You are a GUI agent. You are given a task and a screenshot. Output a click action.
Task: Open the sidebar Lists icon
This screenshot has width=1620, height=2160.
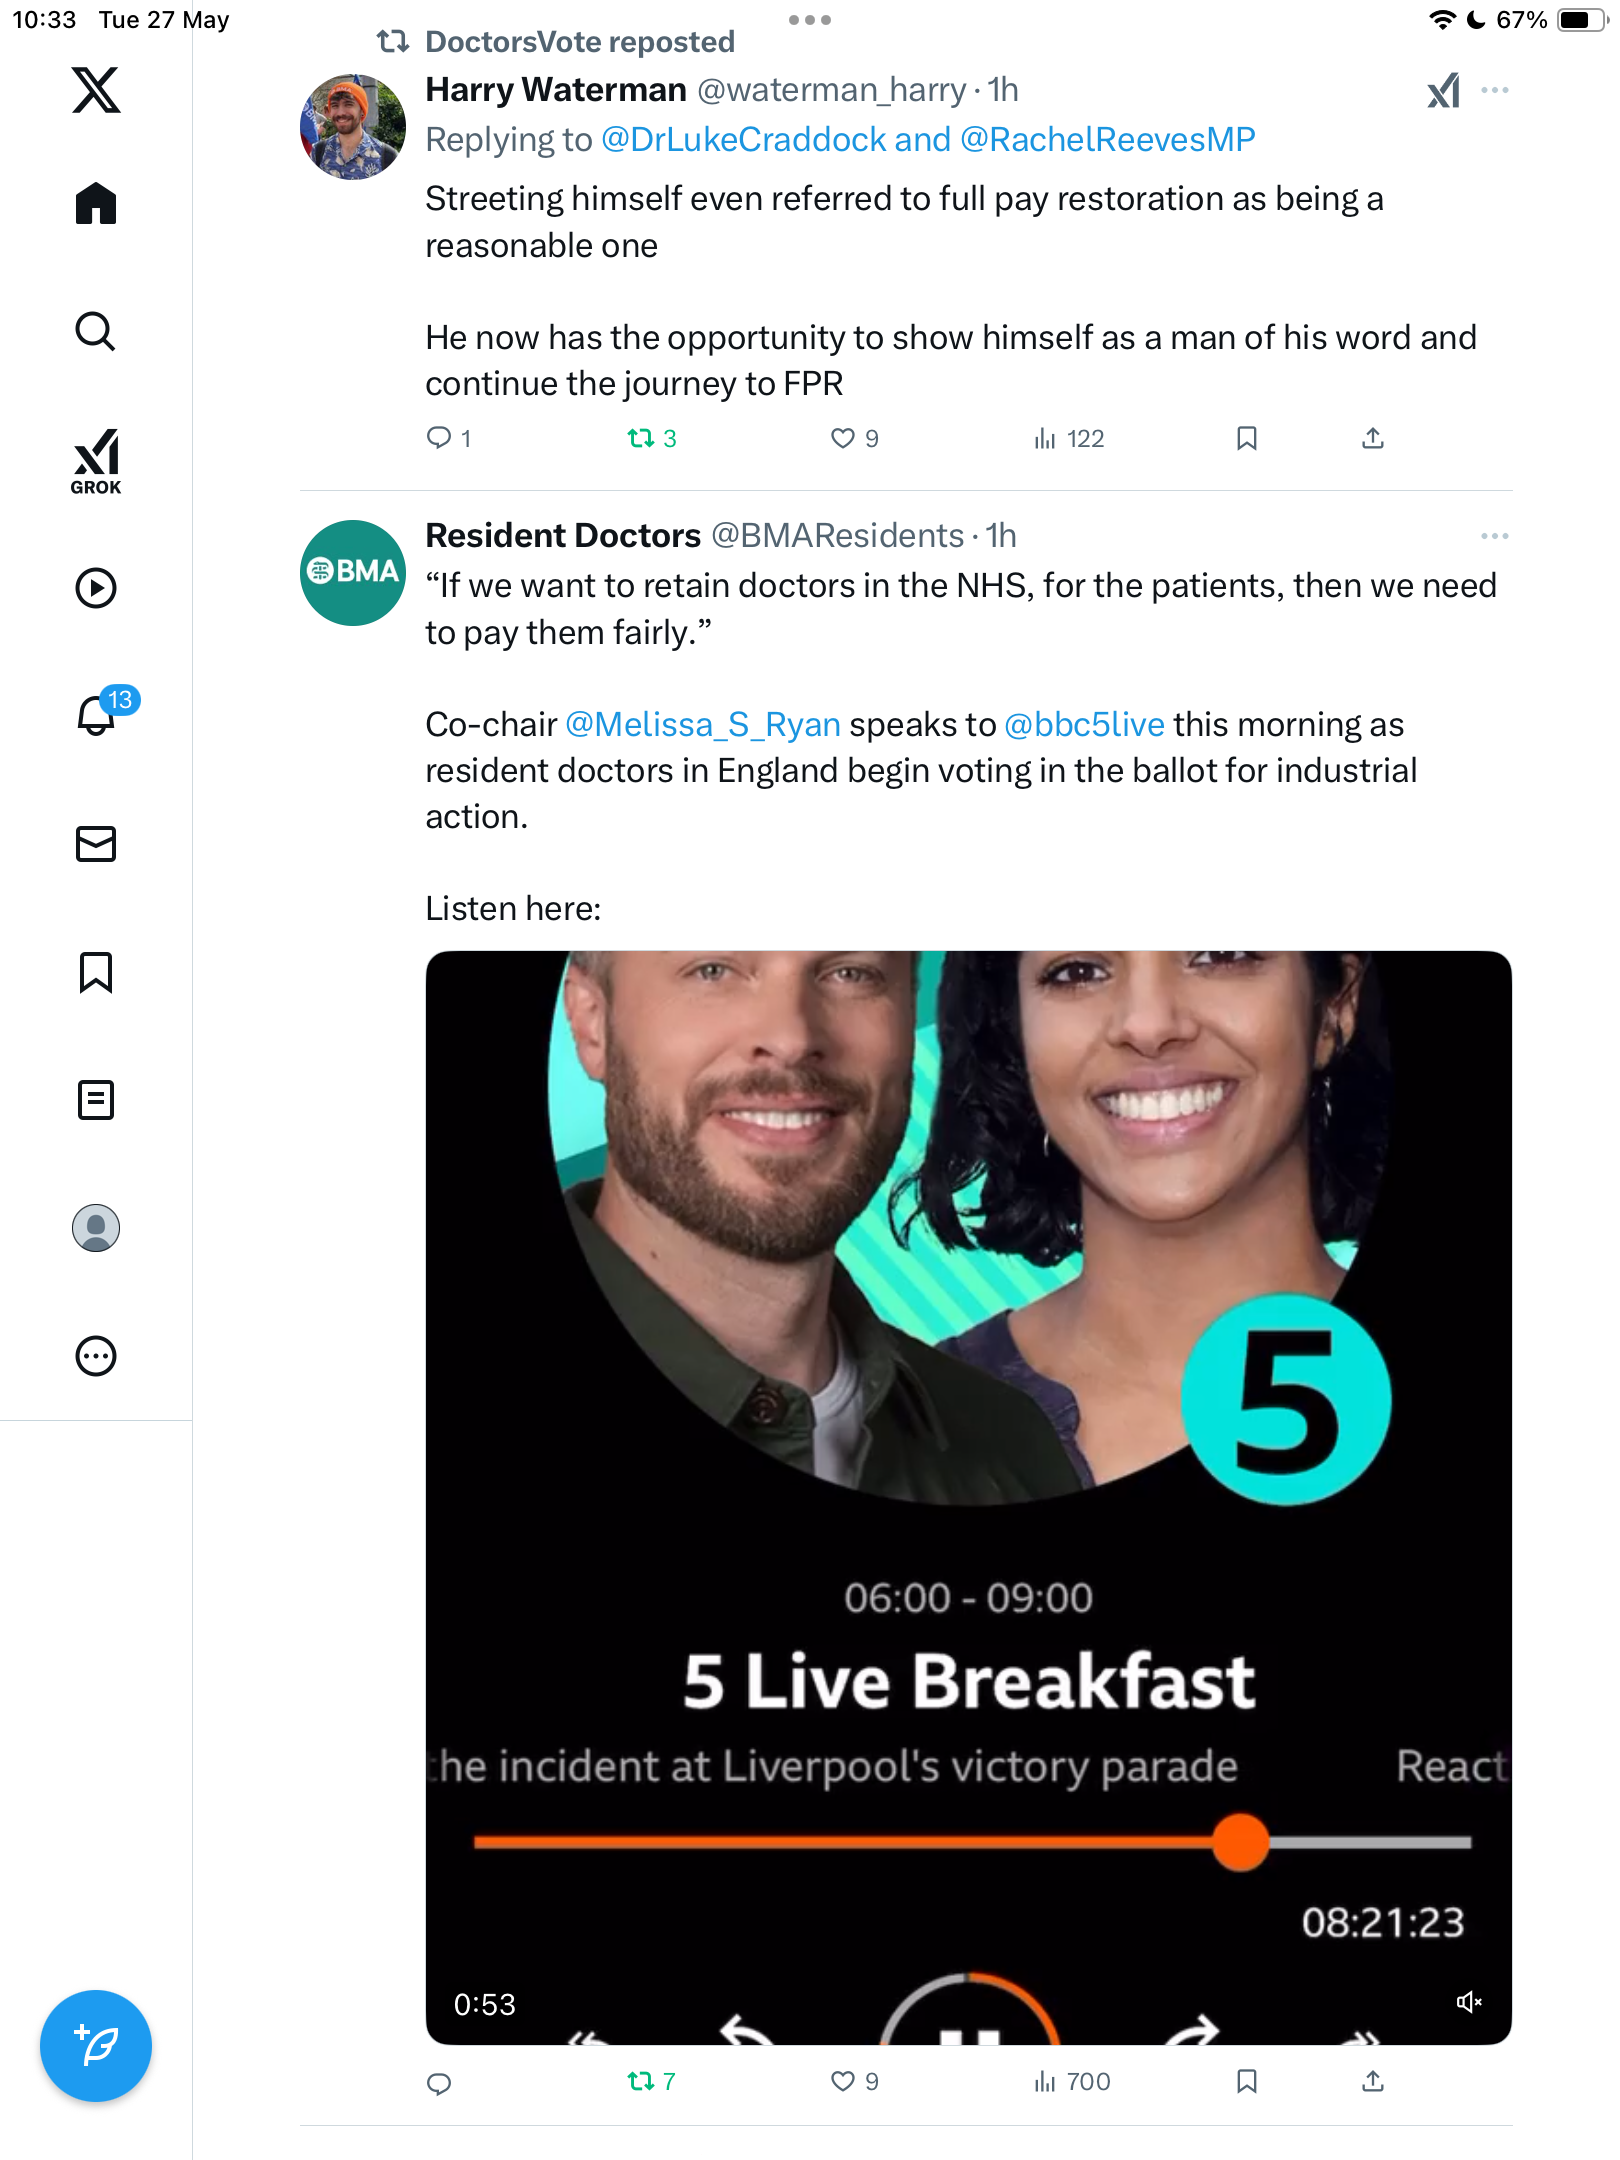pyautogui.click(x=96, y=1100)
